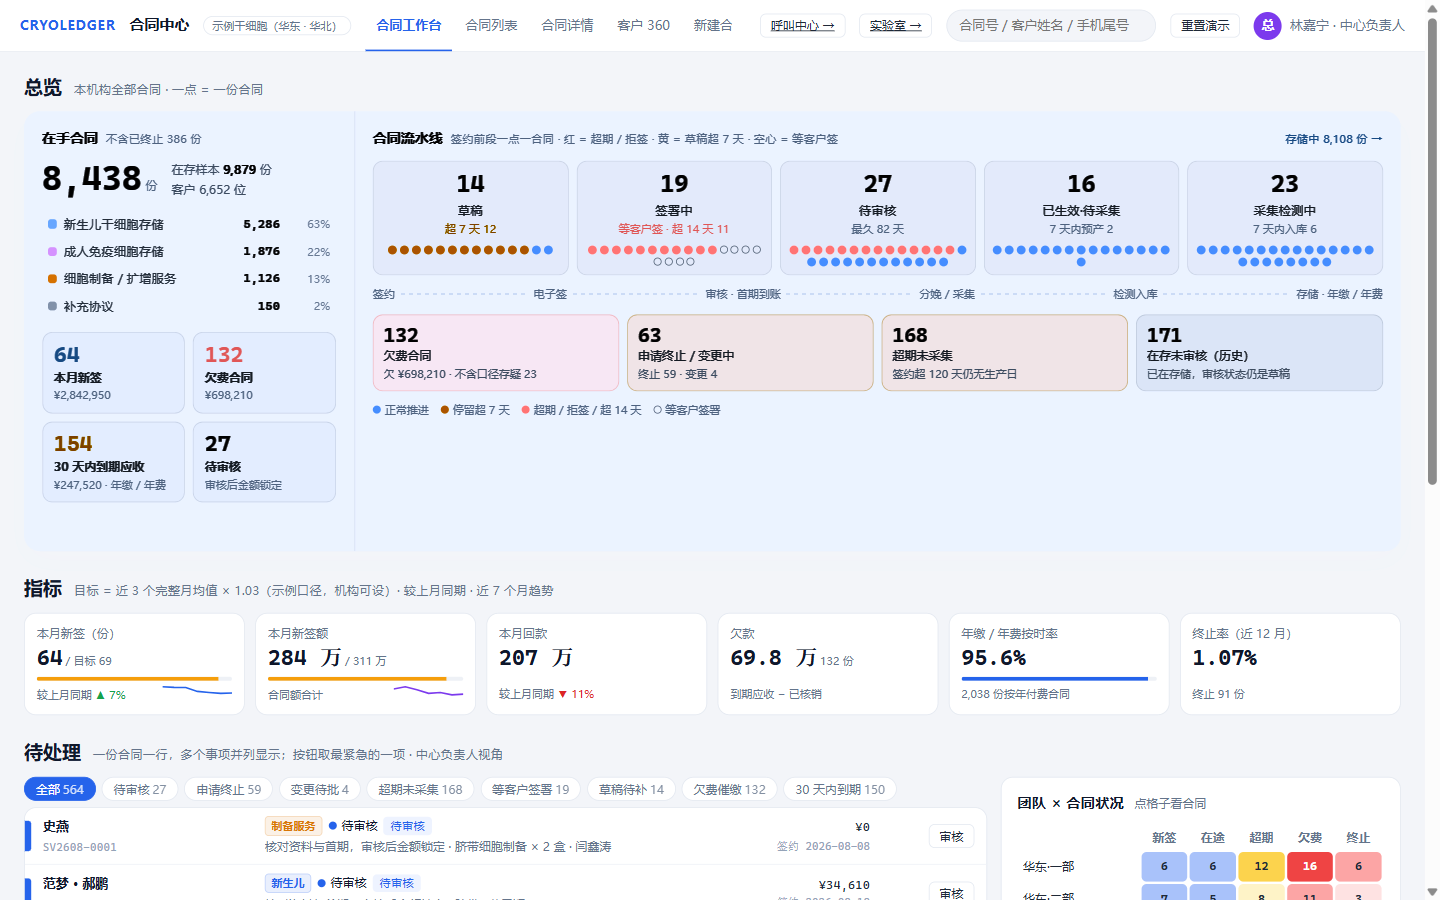Open the 本月新签 (份) metric card
The height and width of the screenshot is (900, 1440).
click(x=134, y=664)
